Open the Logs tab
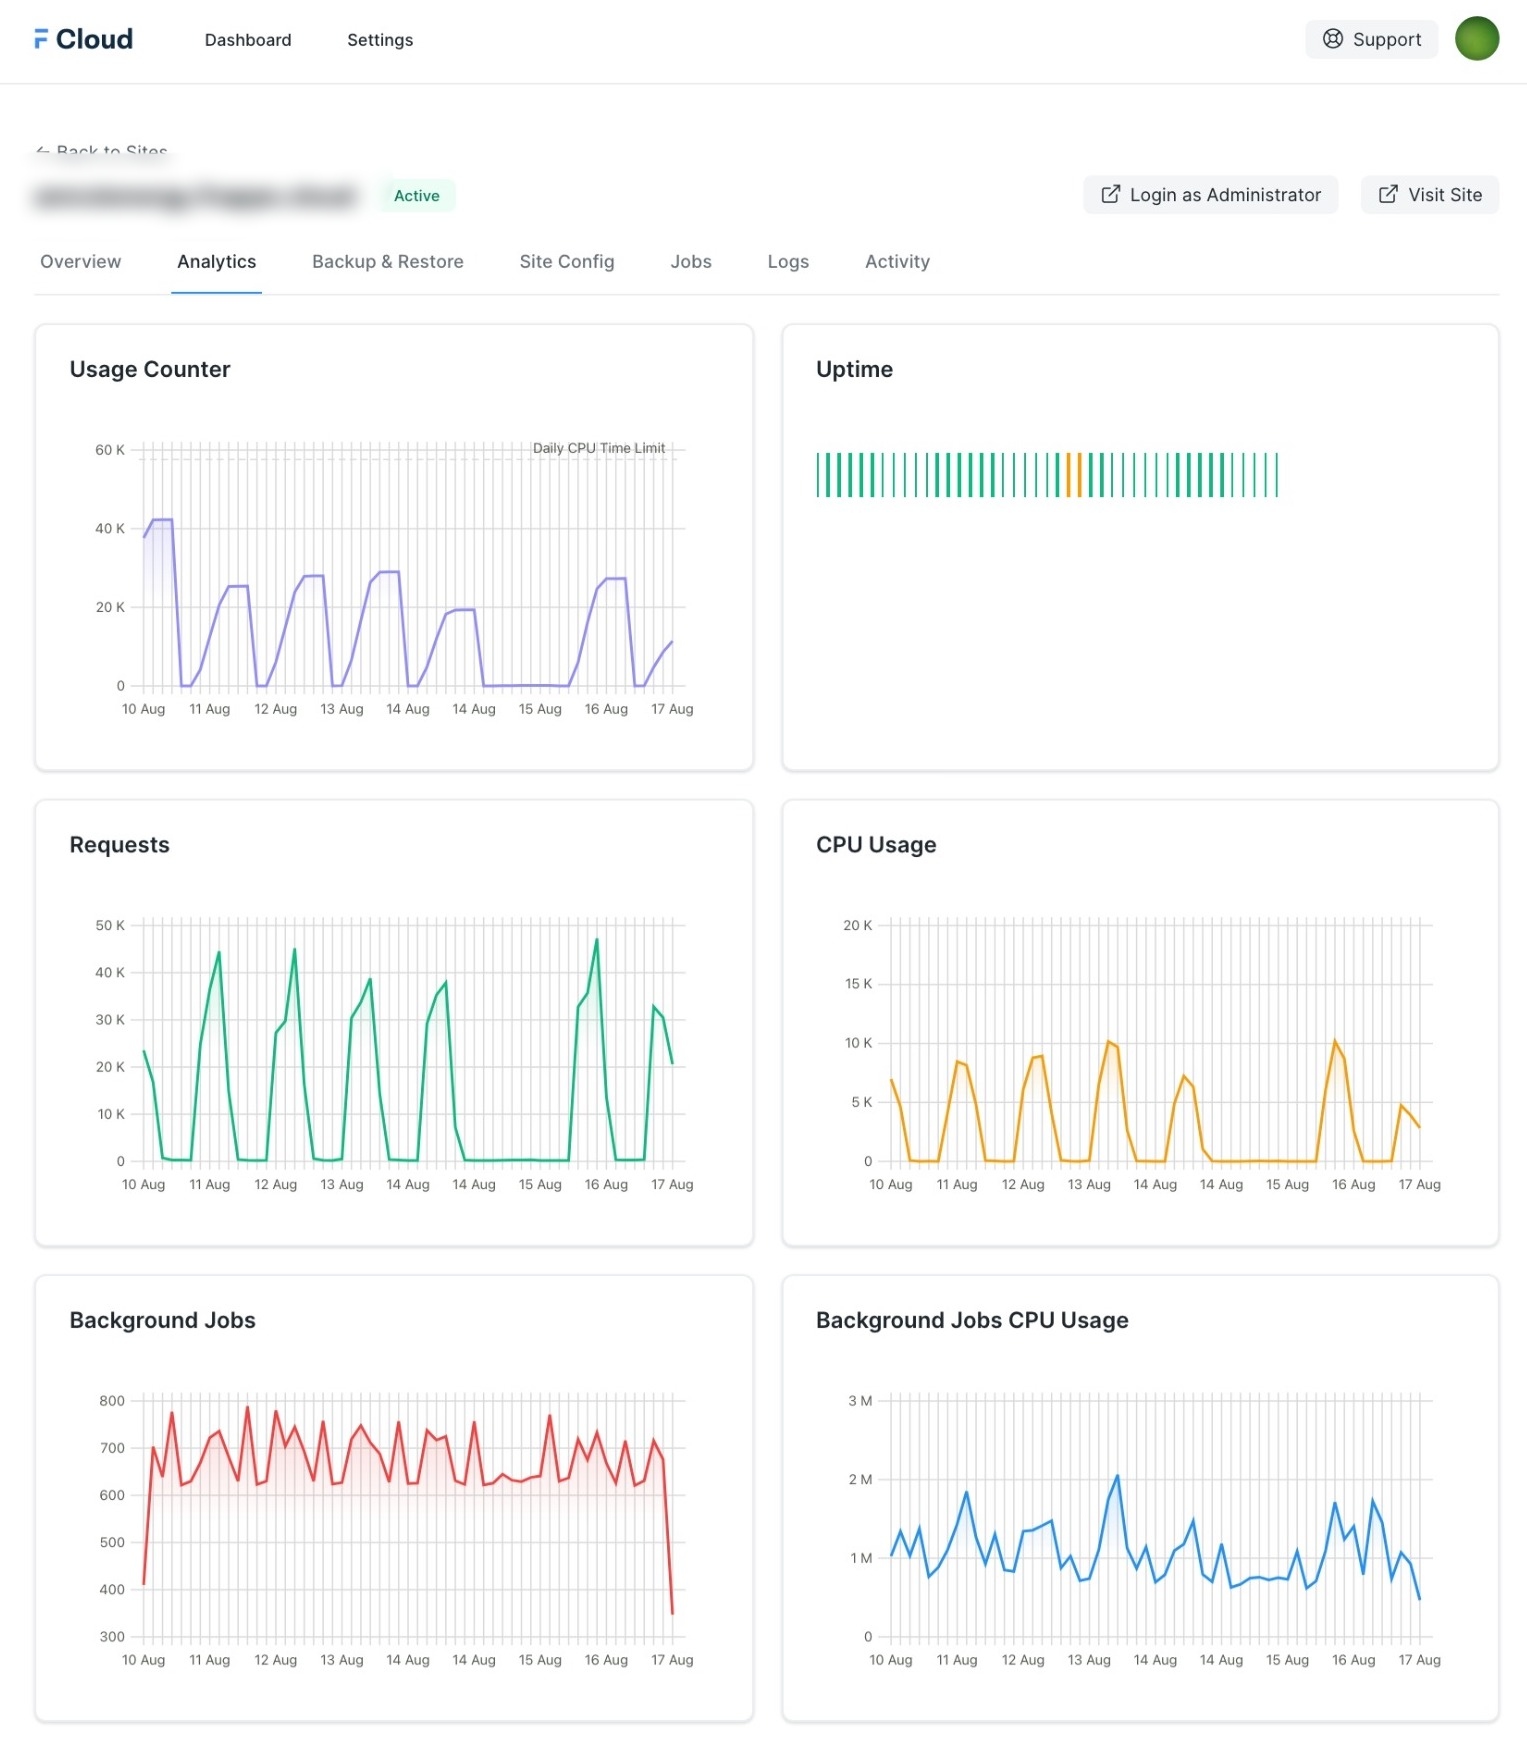The image size is (1527, 1738). coord(787,262)
